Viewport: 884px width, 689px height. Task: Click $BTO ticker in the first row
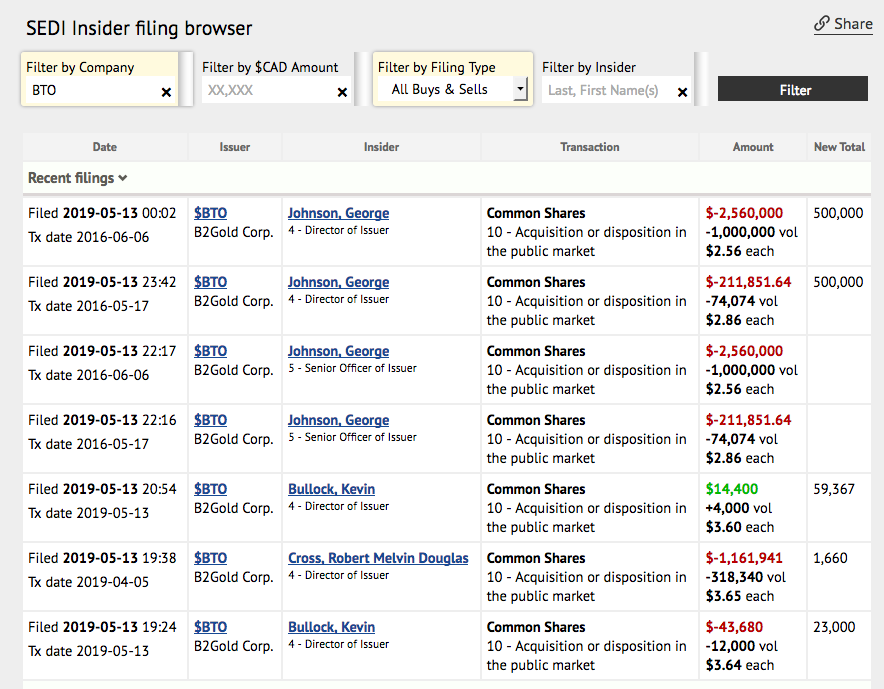pyautogui.click(x=210, y=213)
